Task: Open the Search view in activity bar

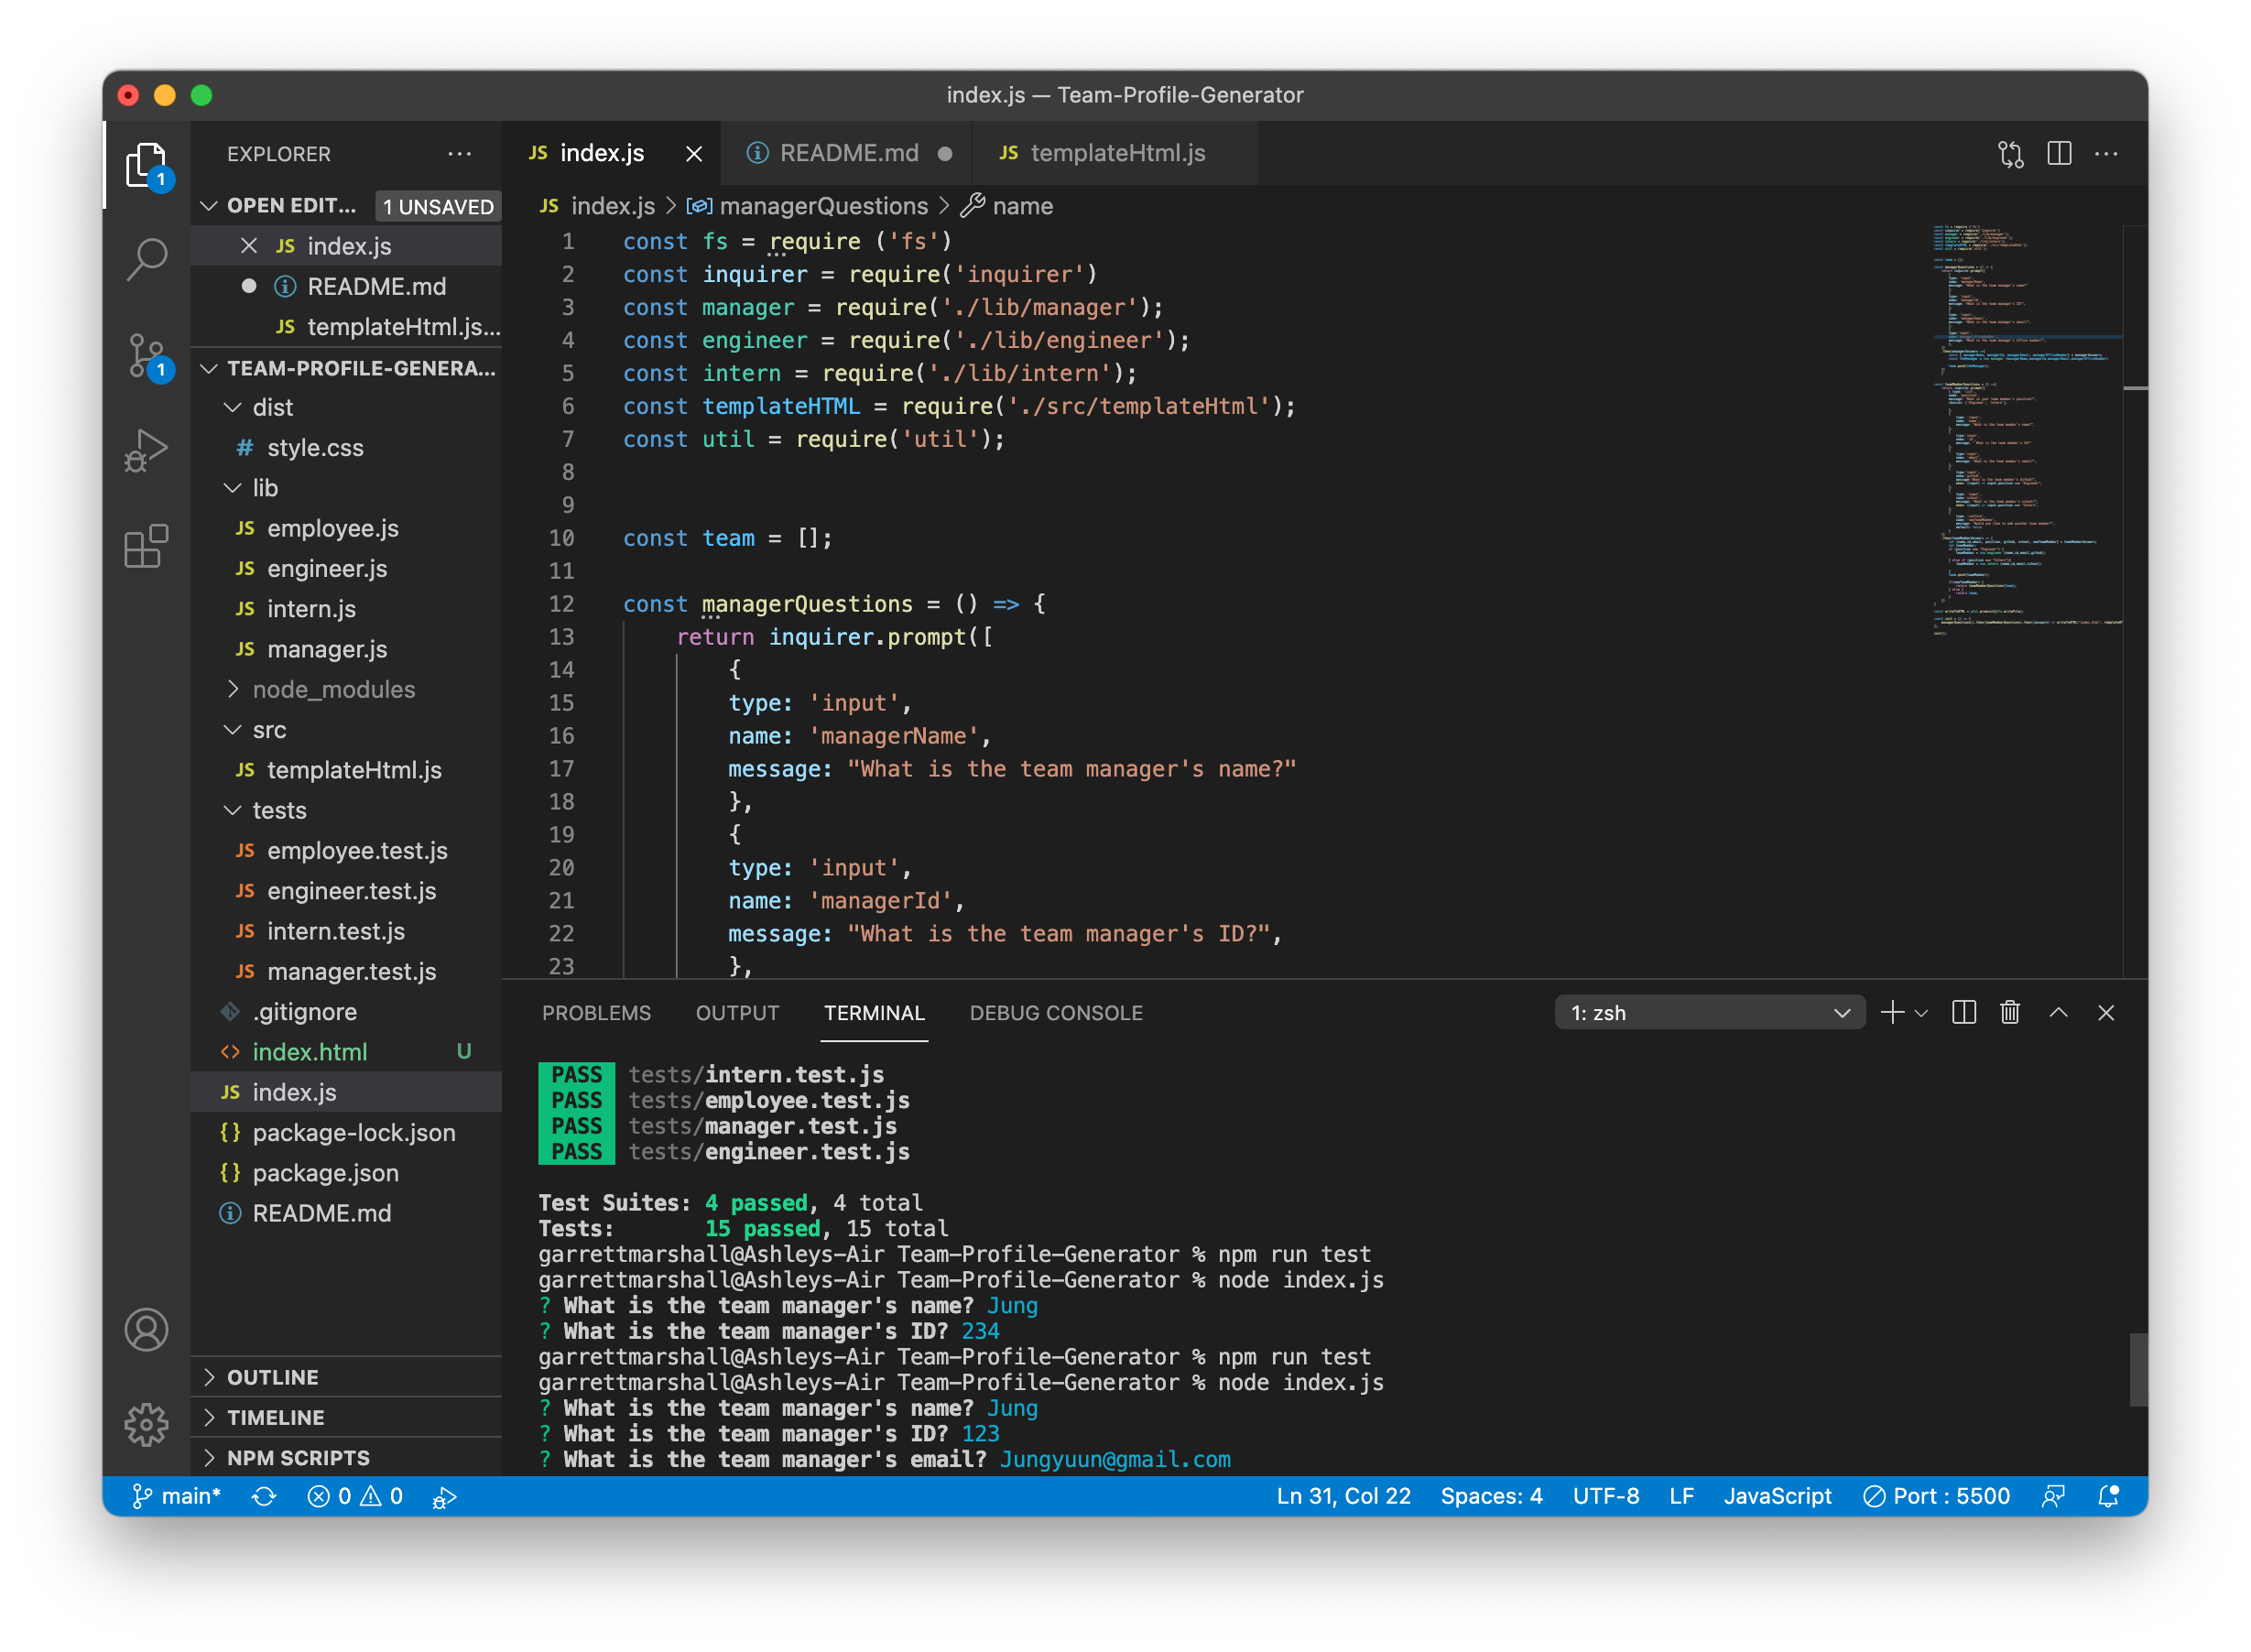Action: coord(147,259)
